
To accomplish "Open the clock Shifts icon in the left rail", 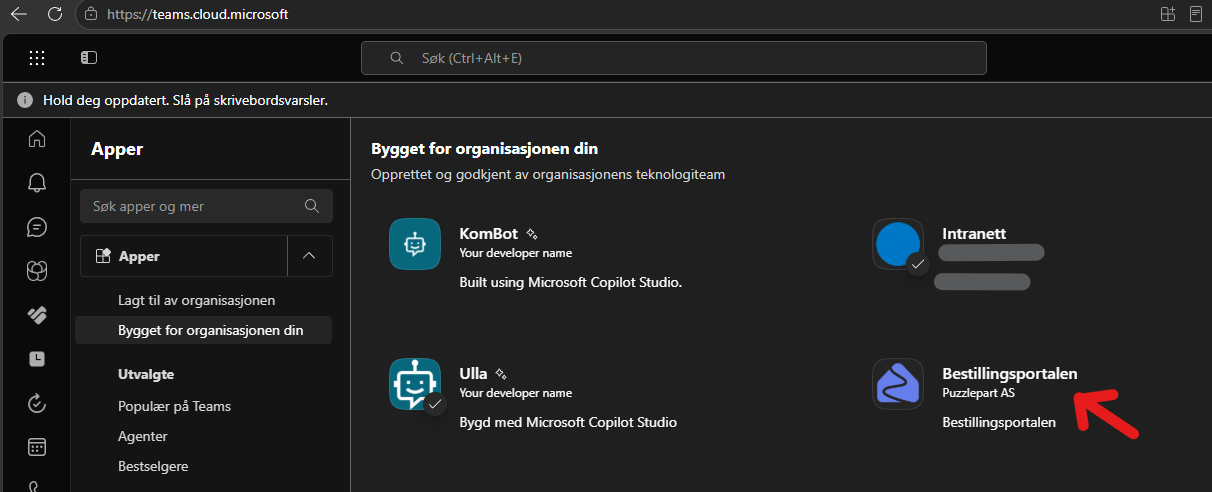I will point(37,359).
